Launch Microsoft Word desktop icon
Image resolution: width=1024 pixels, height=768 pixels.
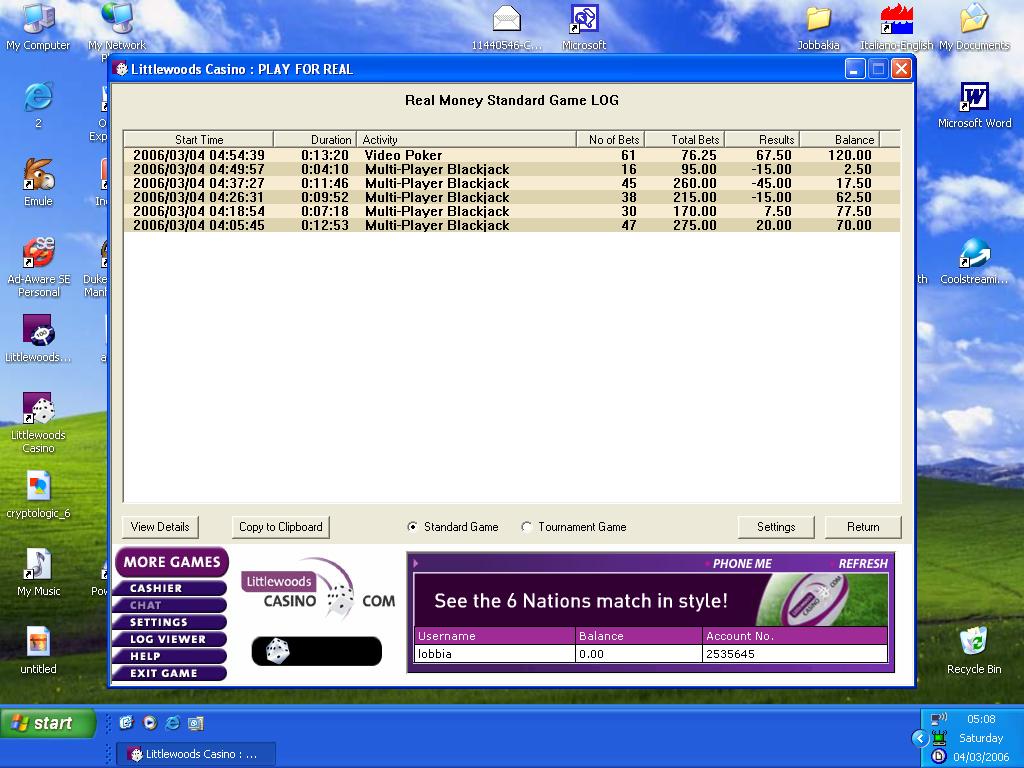point(974,104)
